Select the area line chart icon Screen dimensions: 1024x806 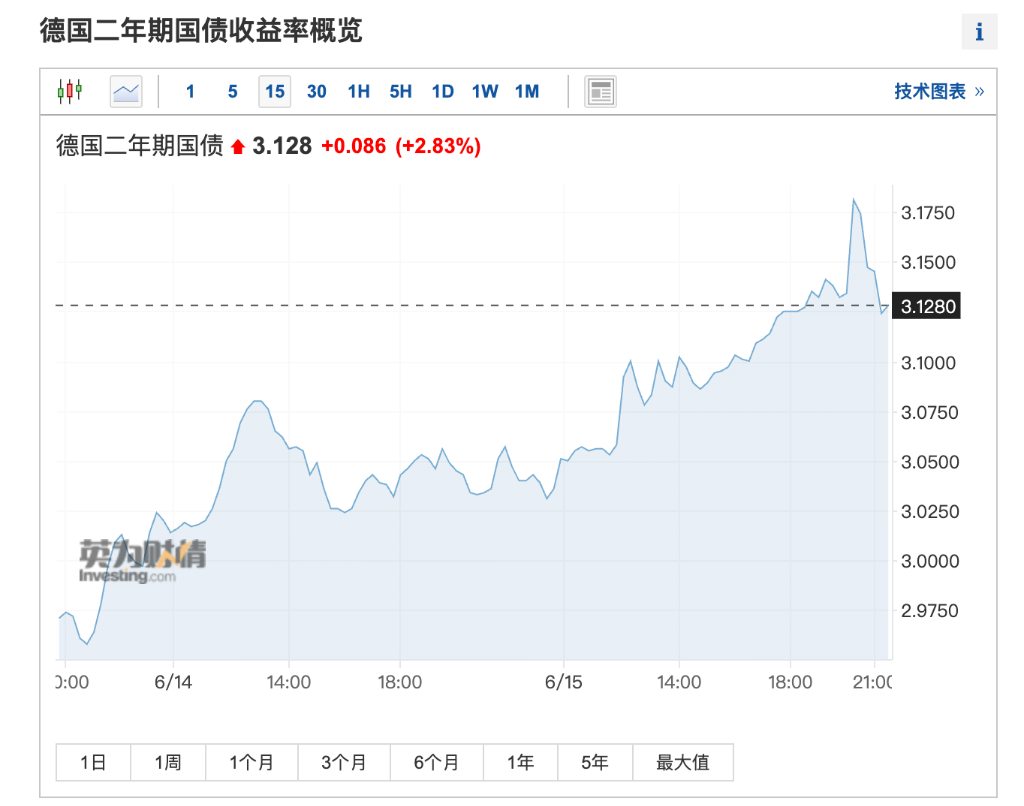click(x=125, y=91)
